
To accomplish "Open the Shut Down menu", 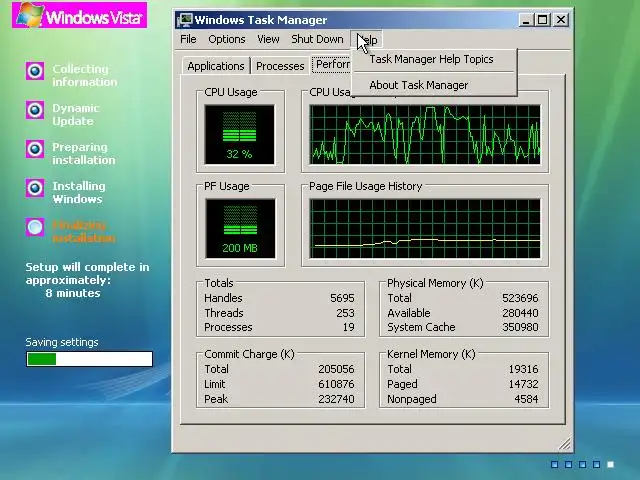I will pos(317,39).
